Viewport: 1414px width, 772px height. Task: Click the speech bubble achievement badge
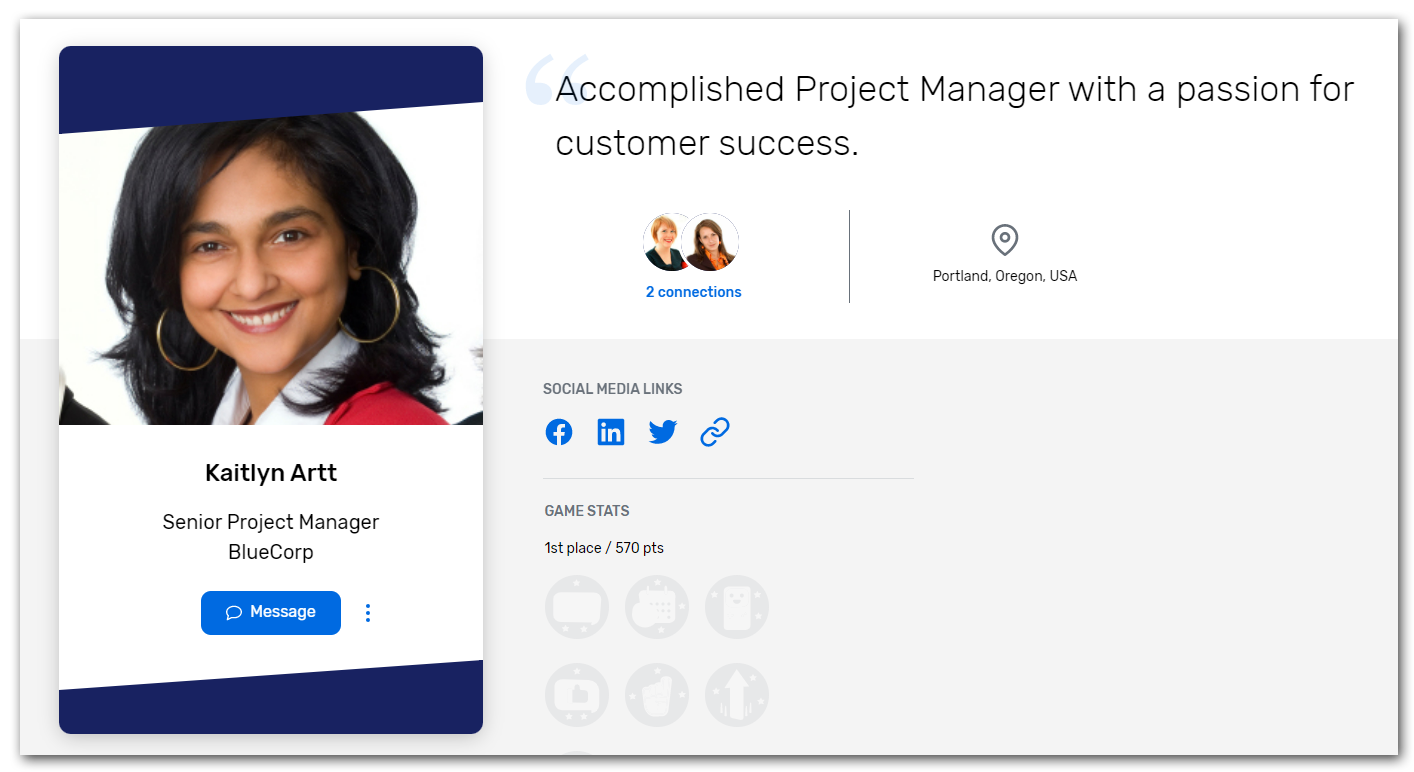[x=577, y=607]
